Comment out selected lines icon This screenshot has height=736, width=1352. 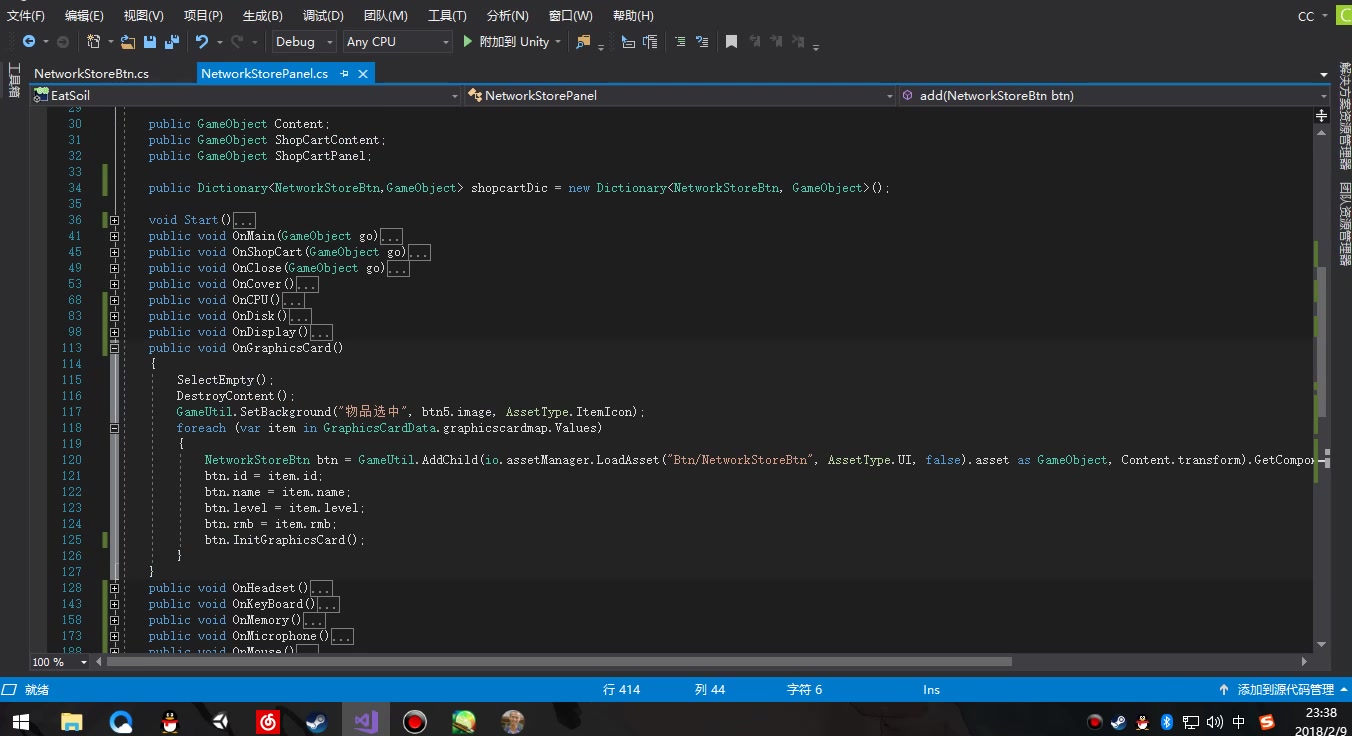[680, 42]
